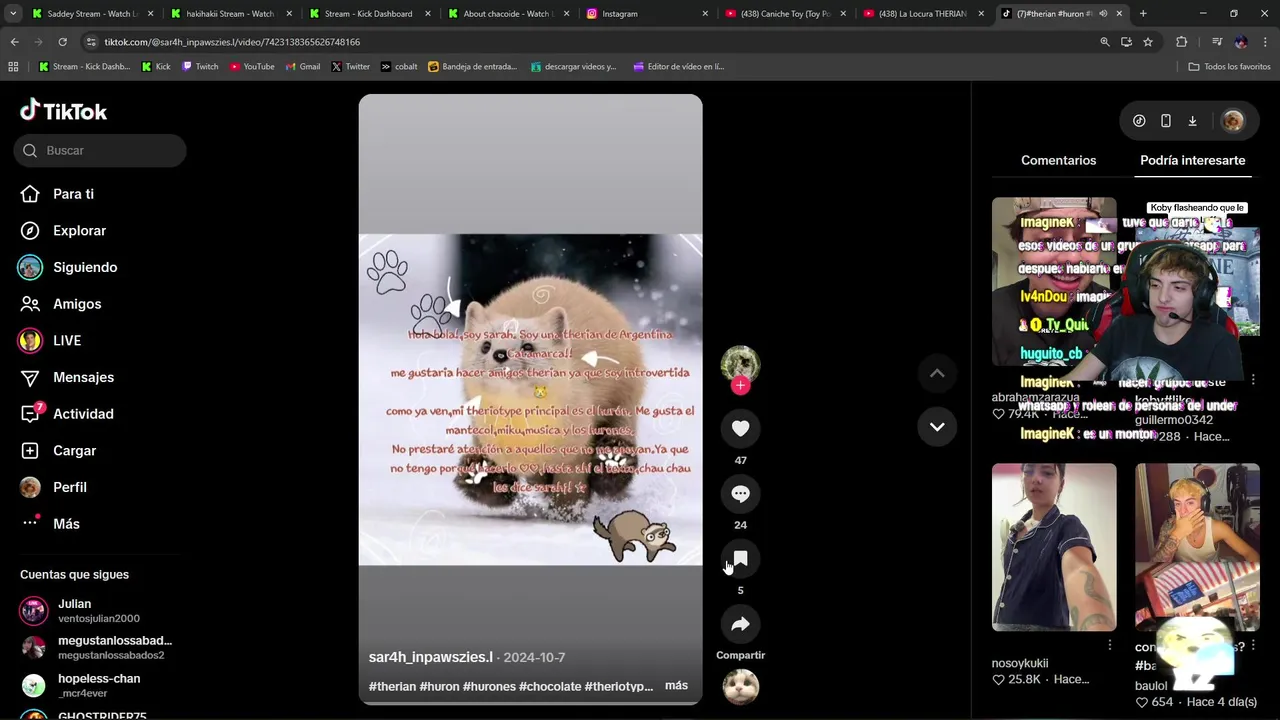Open options dots on guillermo0342 video

click(1253, 380)
